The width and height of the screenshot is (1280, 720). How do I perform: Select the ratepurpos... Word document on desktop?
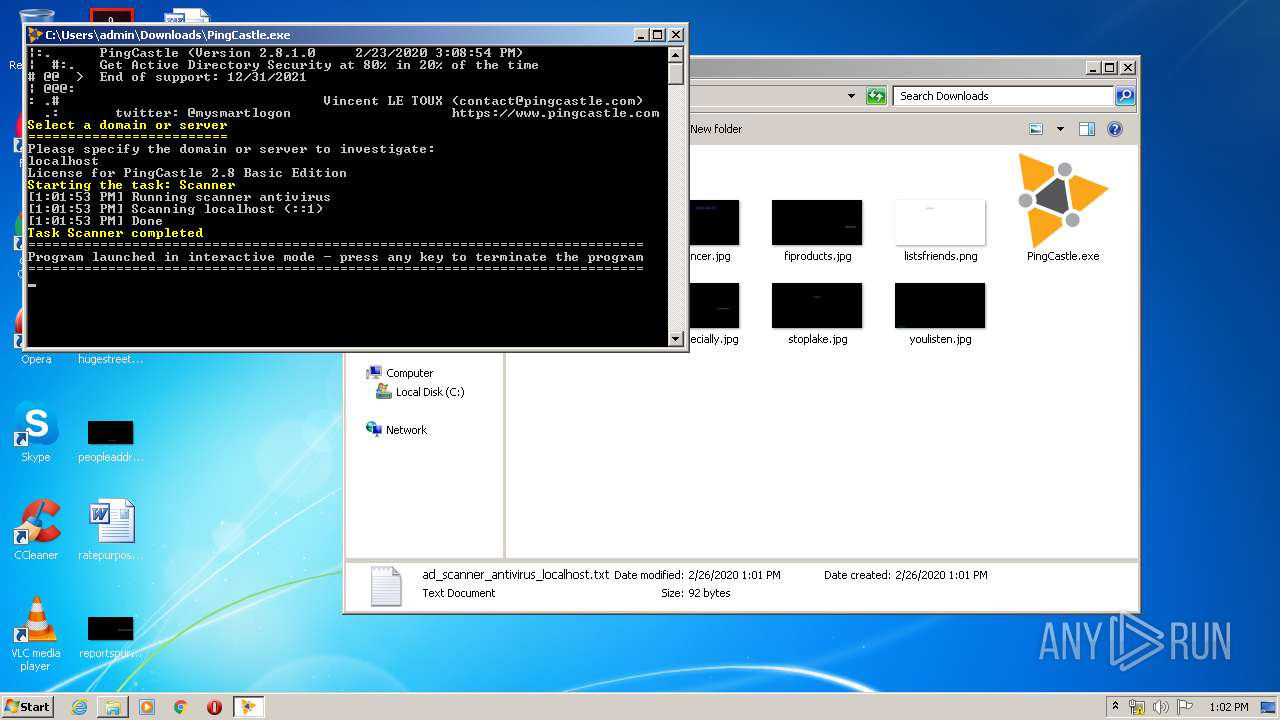tap(110, 530)
